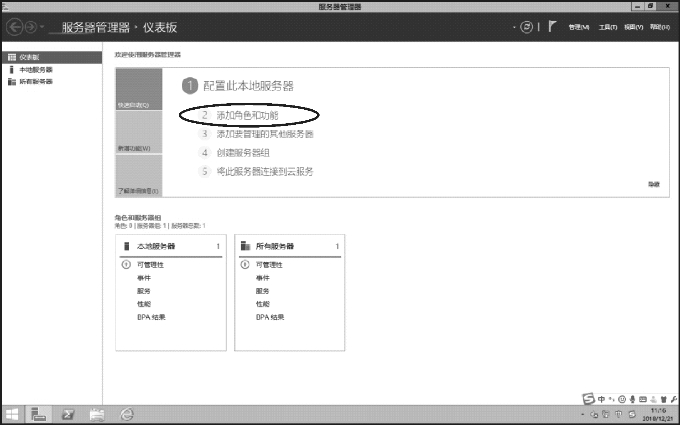680x425 pixels.
Task: Switch to the 新增功能(W) tile
Action: coord(139,132)
